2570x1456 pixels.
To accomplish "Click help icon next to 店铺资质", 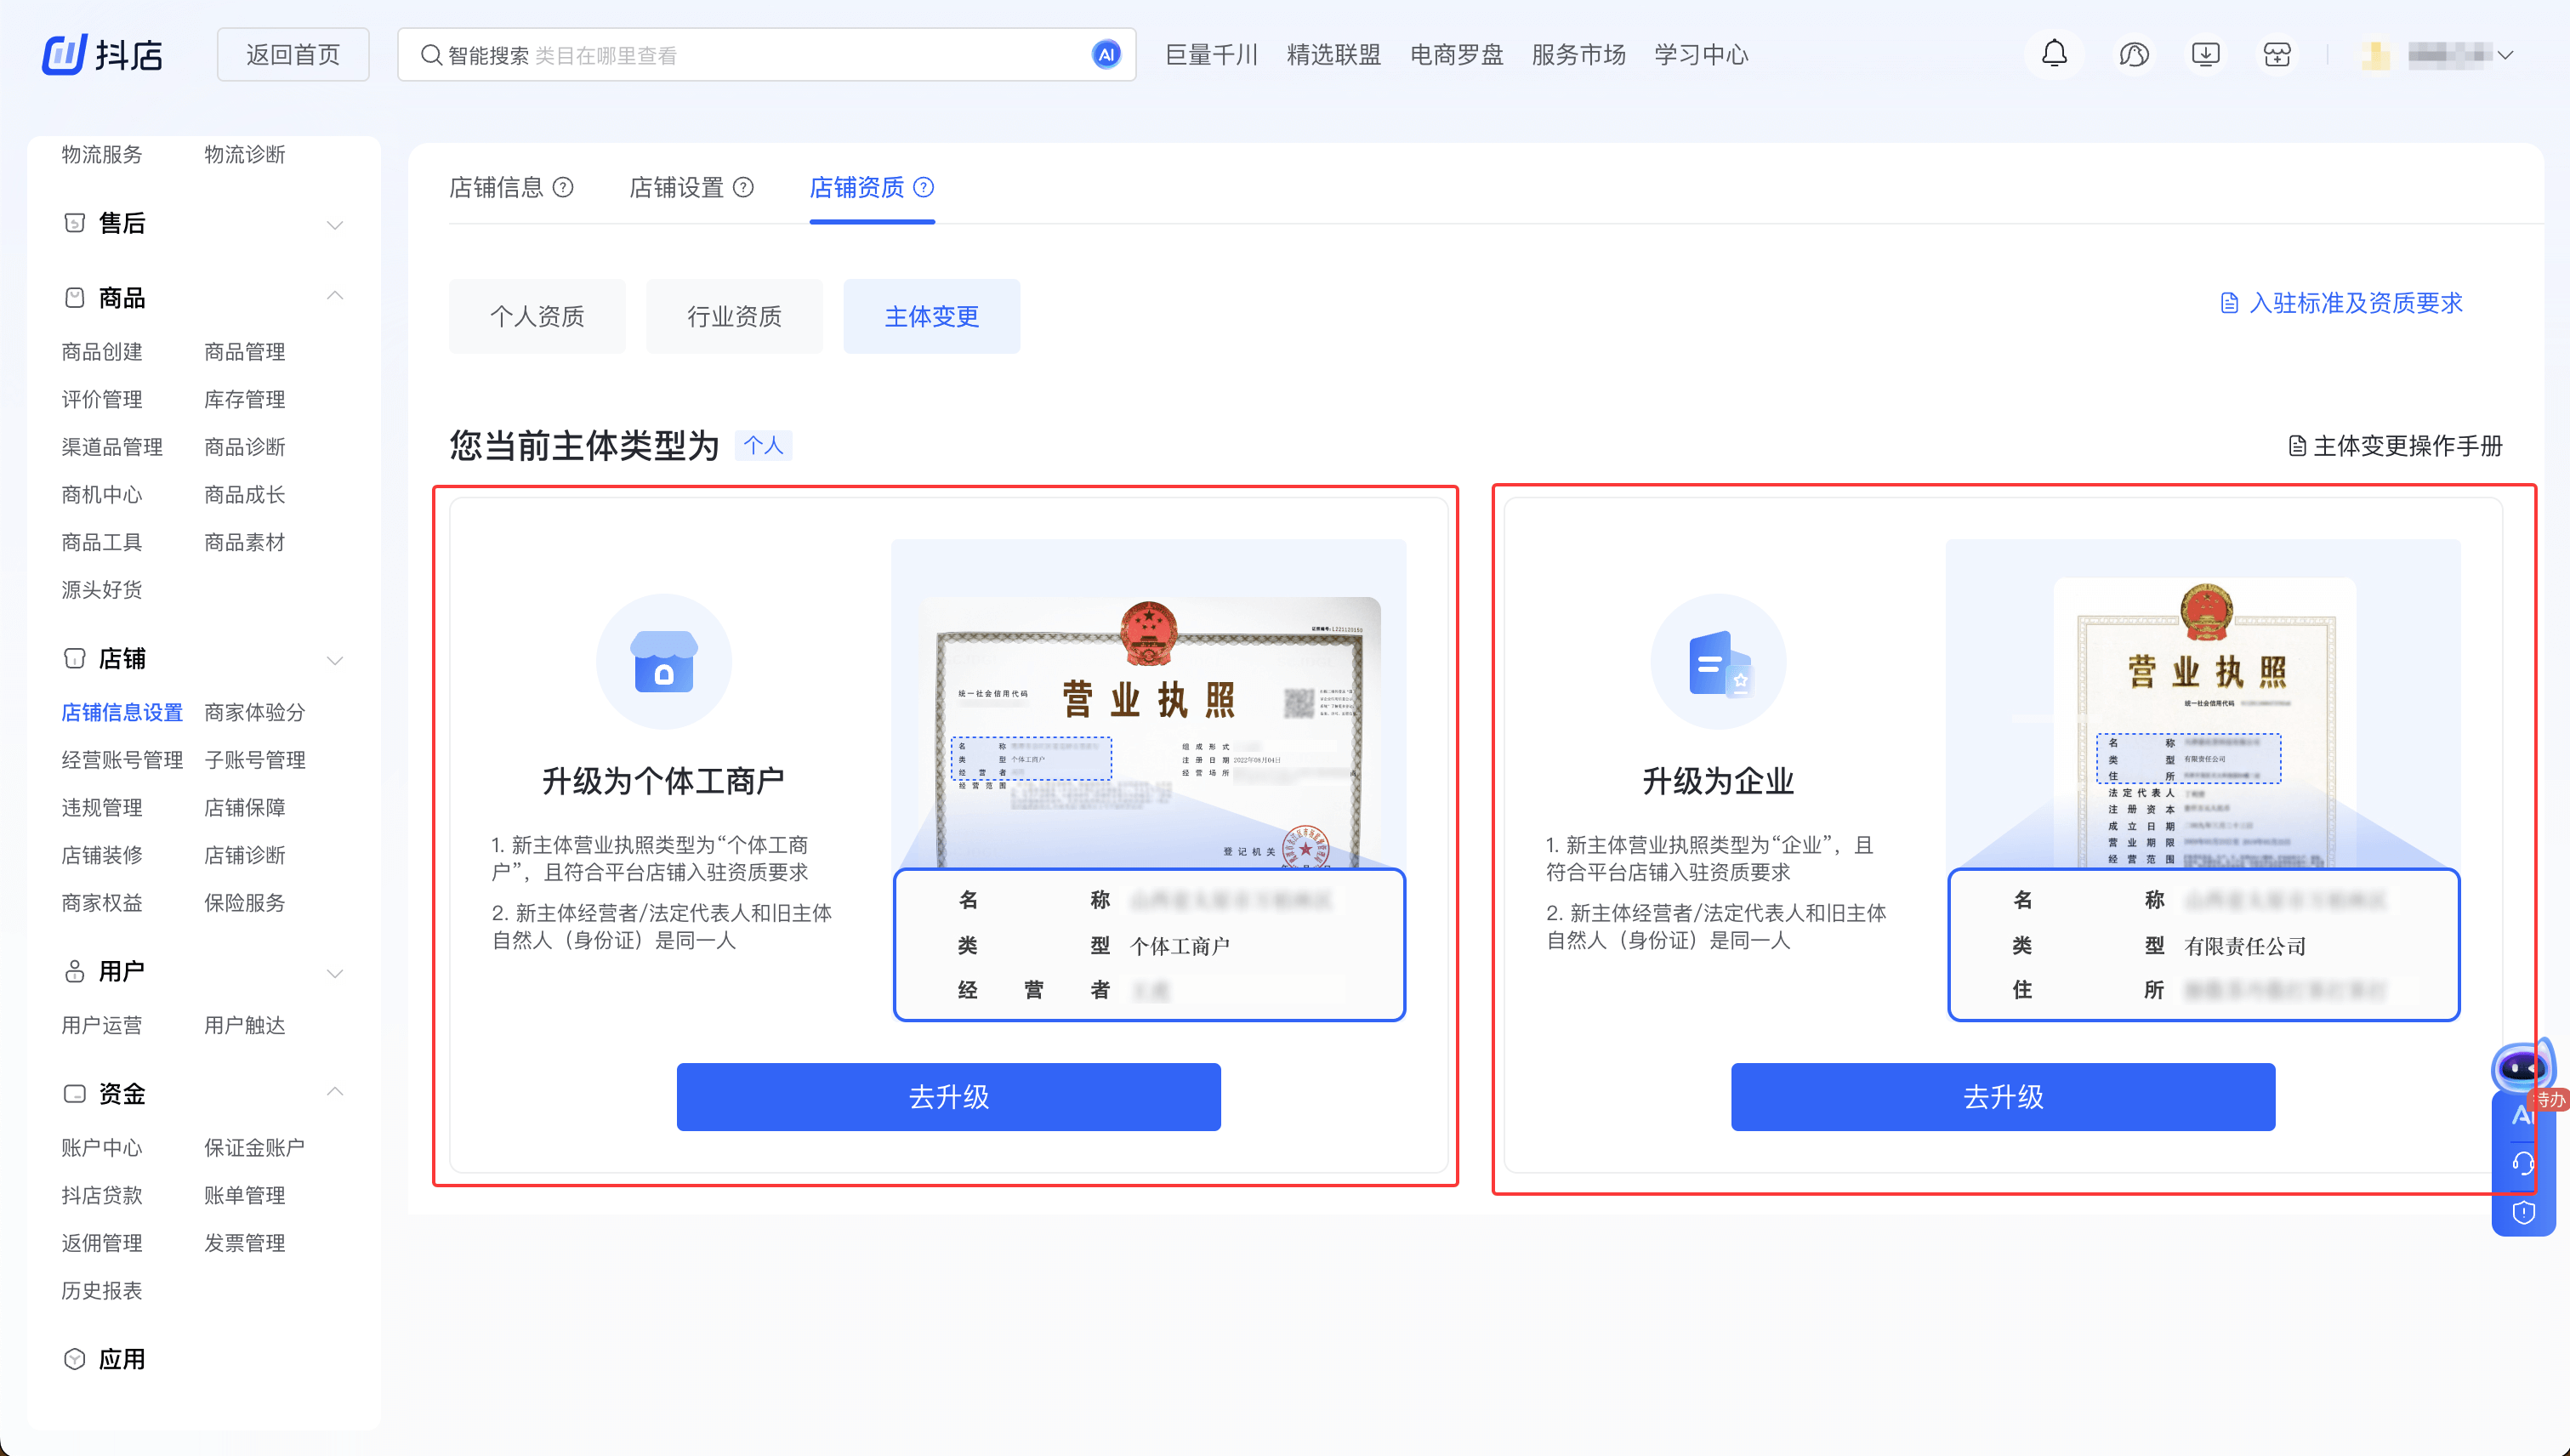I will (924, 187).
